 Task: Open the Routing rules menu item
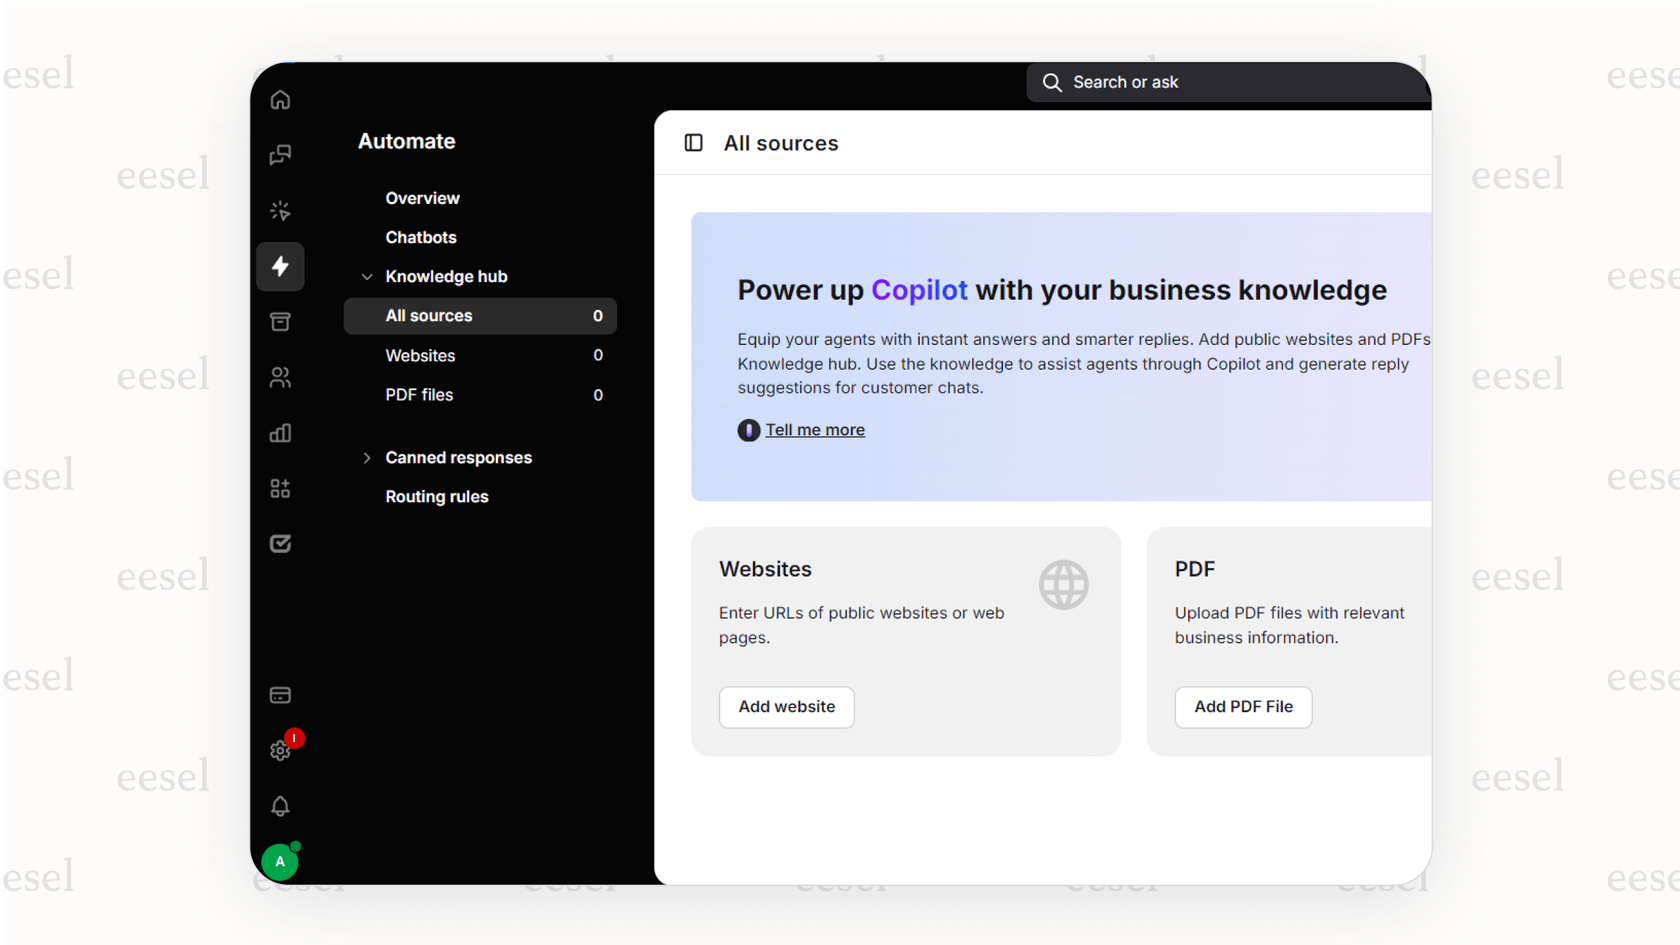[437, 496]
